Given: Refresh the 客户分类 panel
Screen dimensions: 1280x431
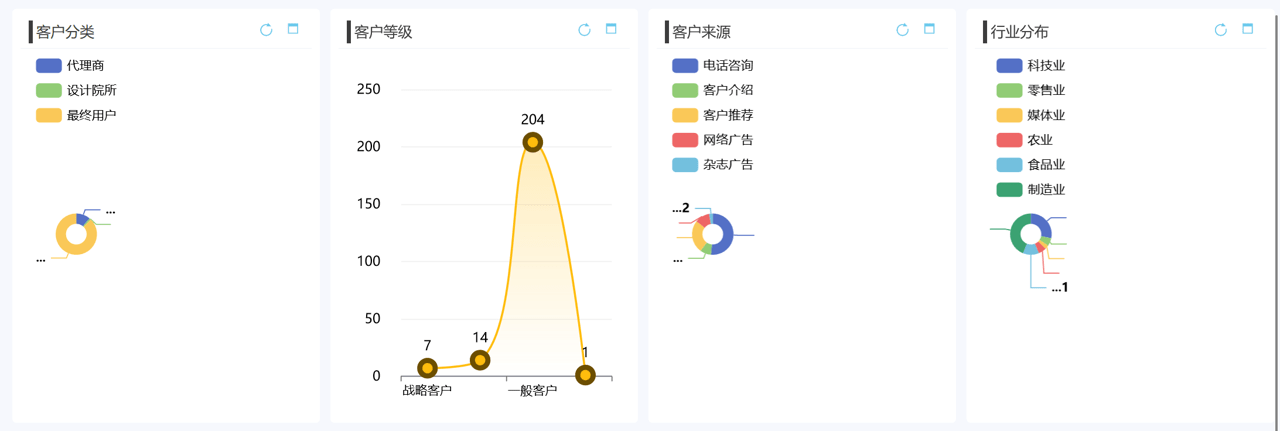Looking at the screenshot, I should 266,30.
